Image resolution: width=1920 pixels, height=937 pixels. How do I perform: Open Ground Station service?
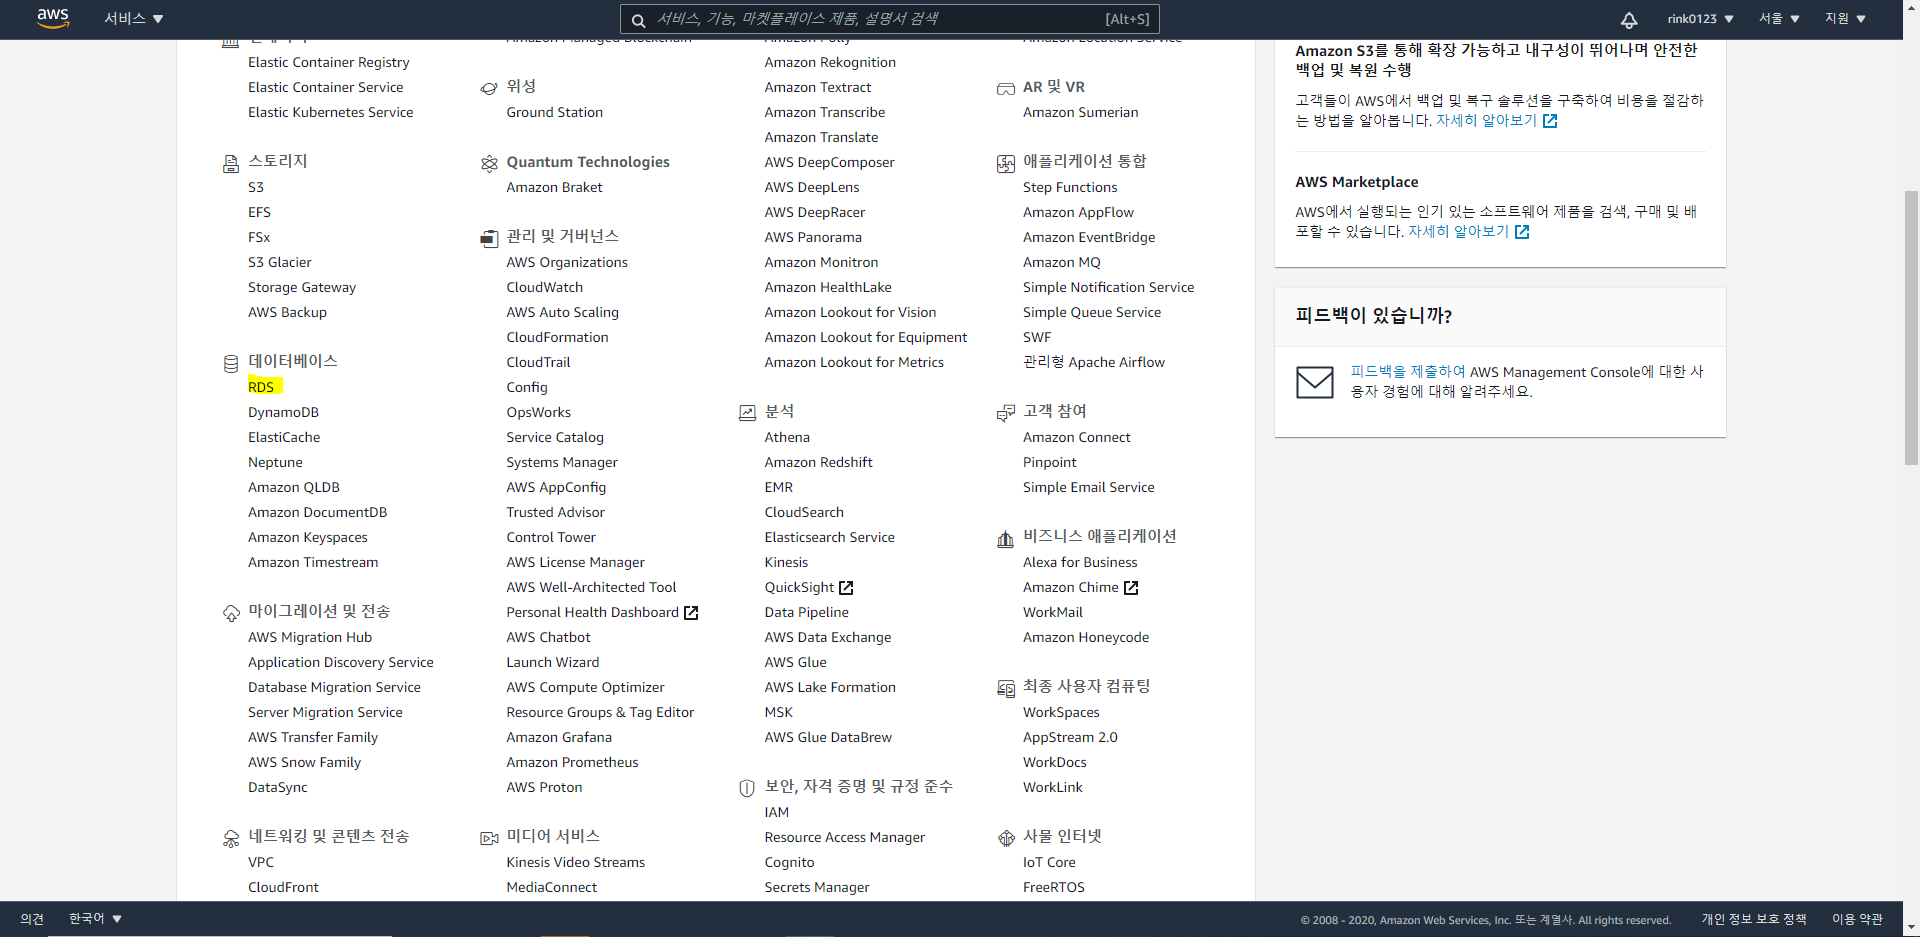(x=554, y=112)
